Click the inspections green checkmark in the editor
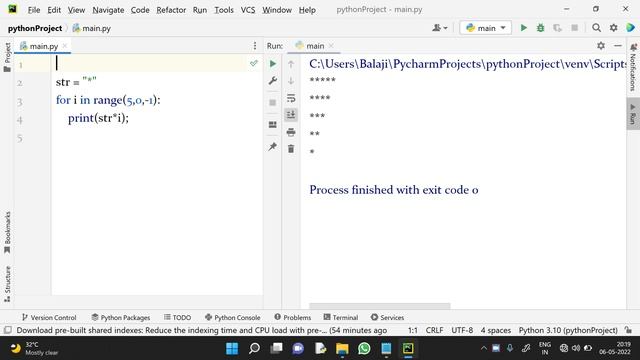640x360 pixels. [x=254, y=63]
